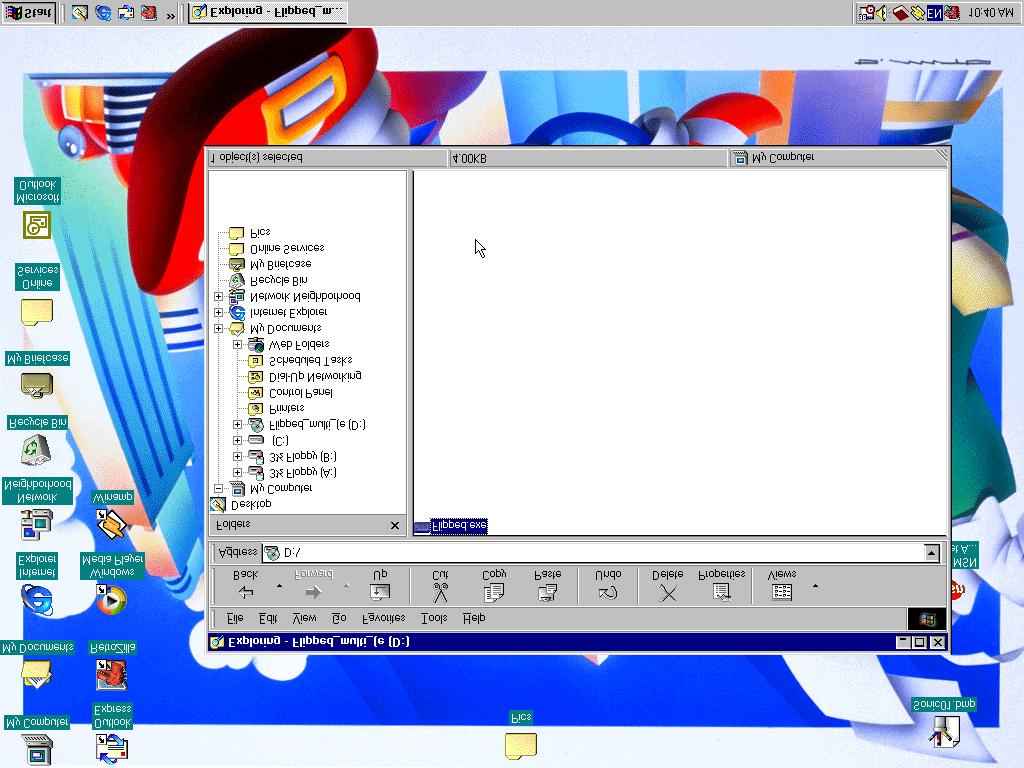The width and height of the screenshot is (1024, 768).
Task: Go up one level with Up button
Action: pyautogui.click(x=380, y=591)
